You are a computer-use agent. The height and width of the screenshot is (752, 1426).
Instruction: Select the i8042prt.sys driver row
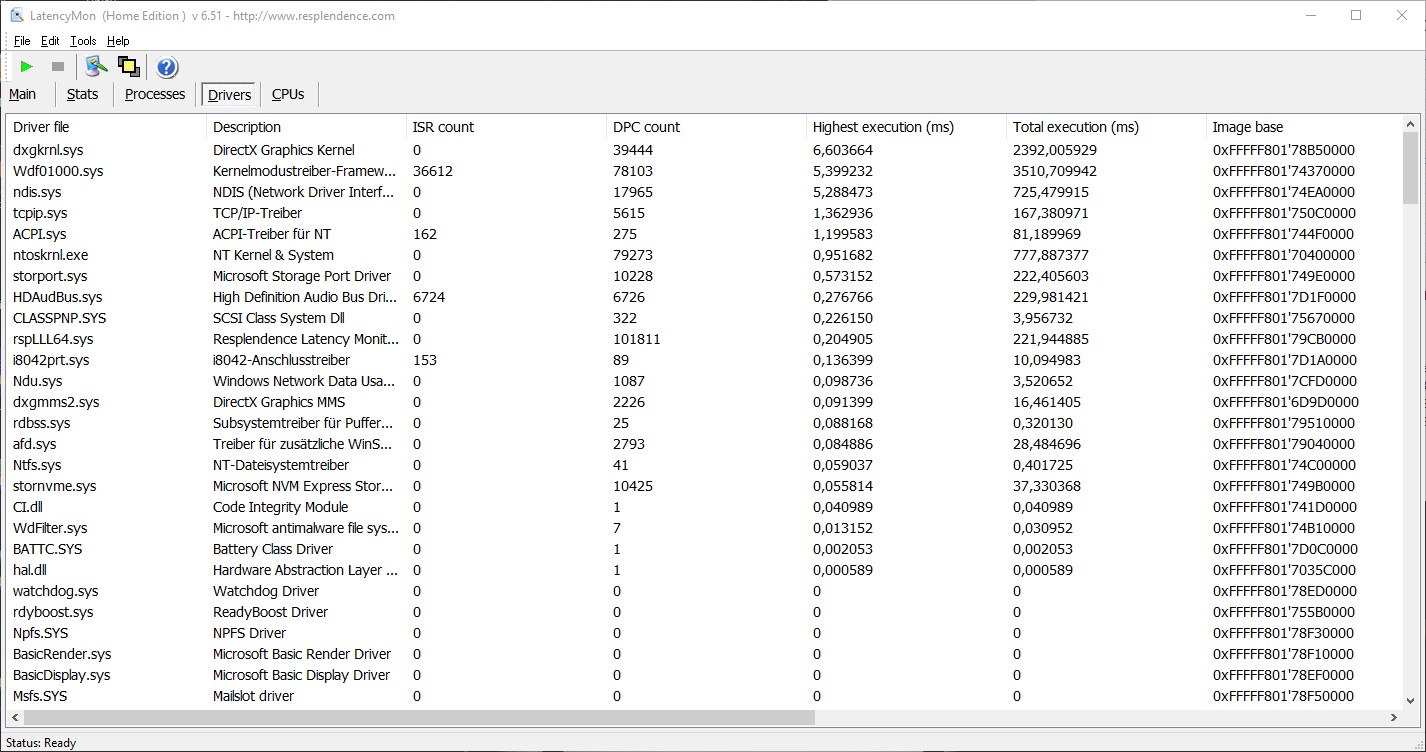704,360
